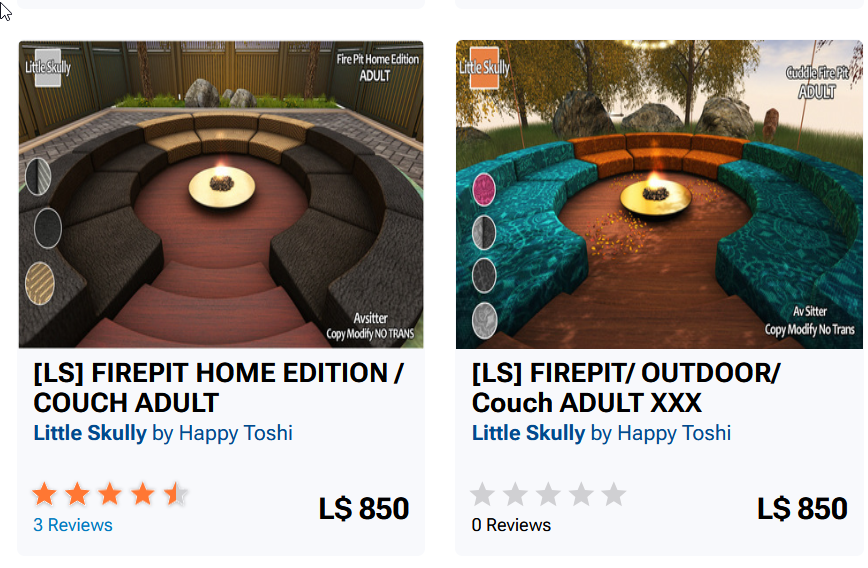Click the last gray star of Outdoor firepit
868x568 pixels.
point(614,494)
